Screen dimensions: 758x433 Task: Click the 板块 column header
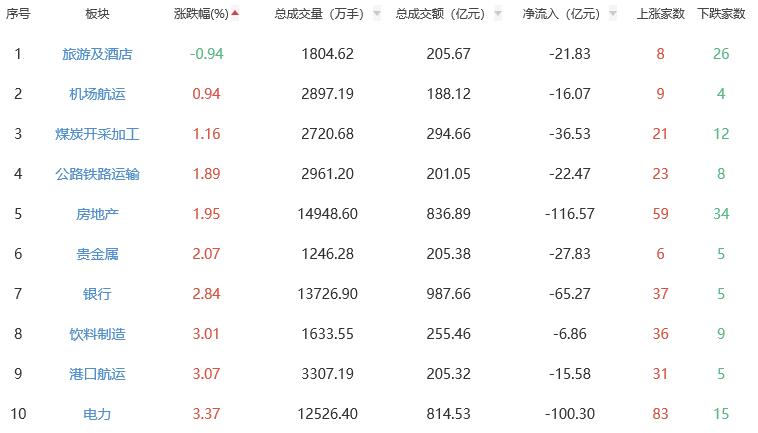97,14
